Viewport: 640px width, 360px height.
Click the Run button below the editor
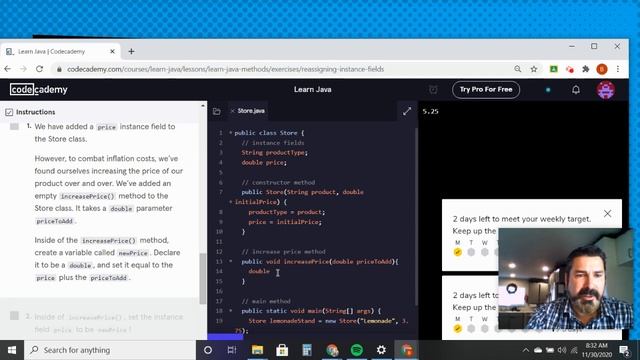tap(225, 337)
